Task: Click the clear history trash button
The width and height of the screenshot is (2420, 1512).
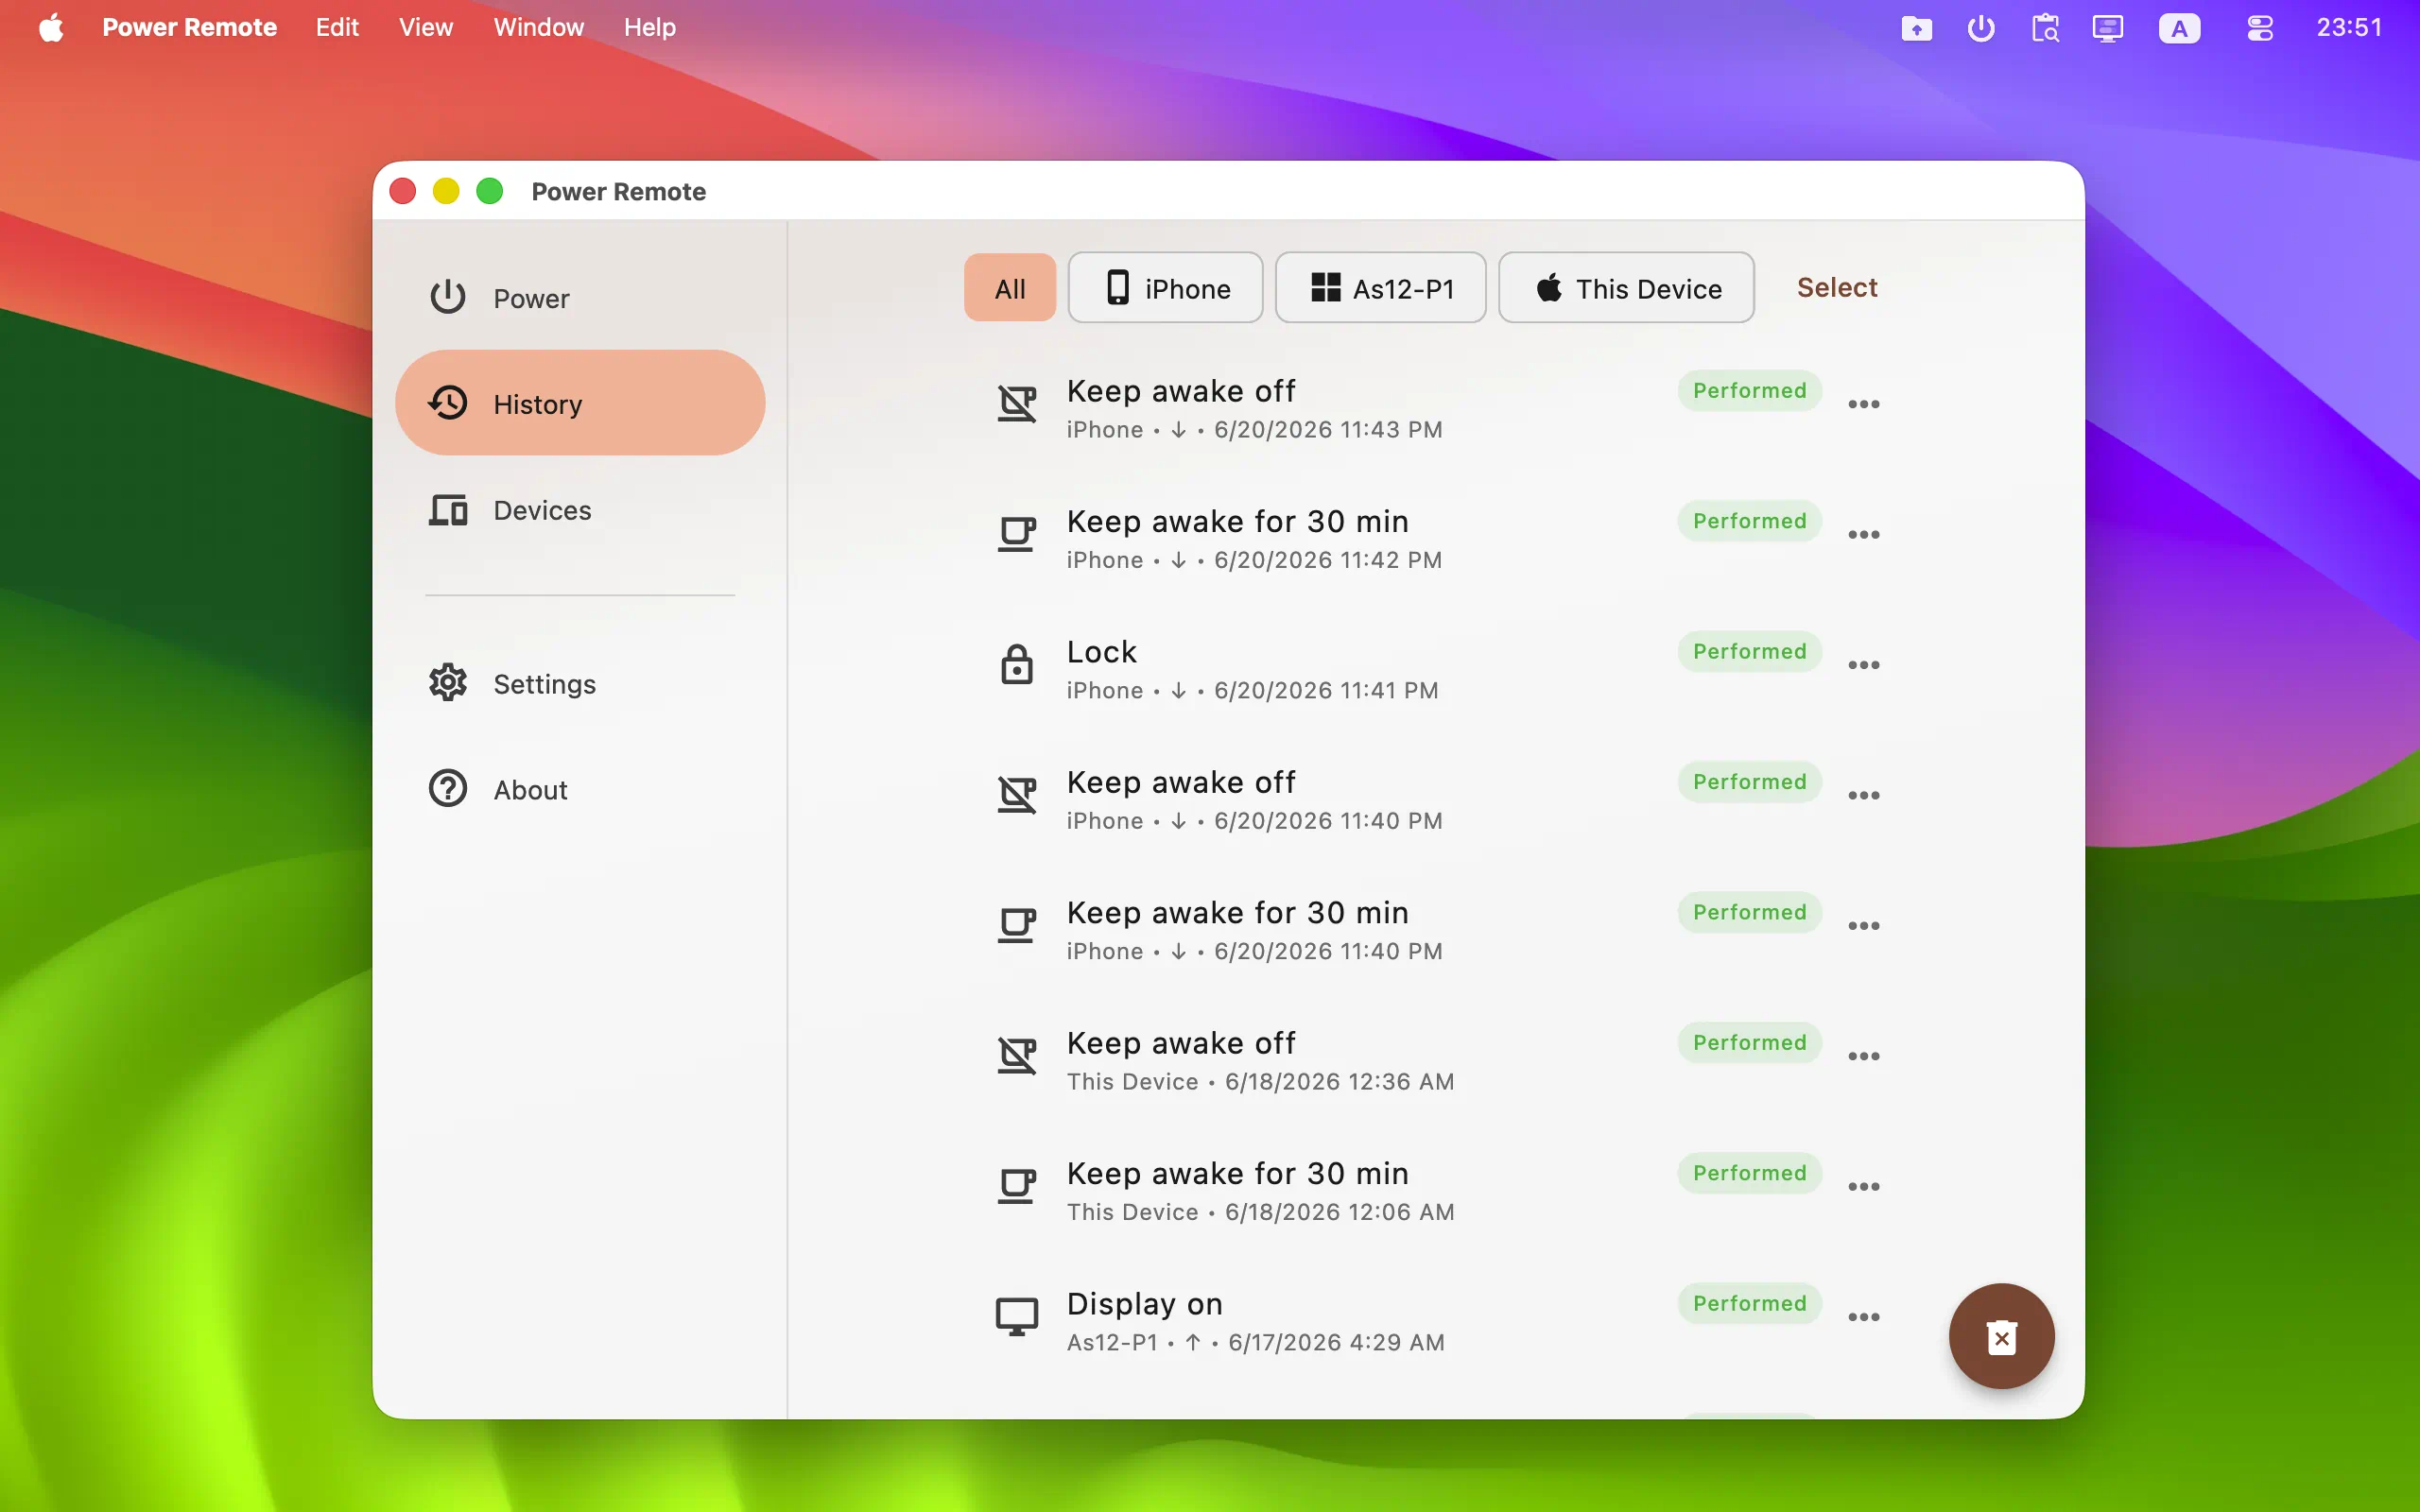Action: coord(2001,1336)
